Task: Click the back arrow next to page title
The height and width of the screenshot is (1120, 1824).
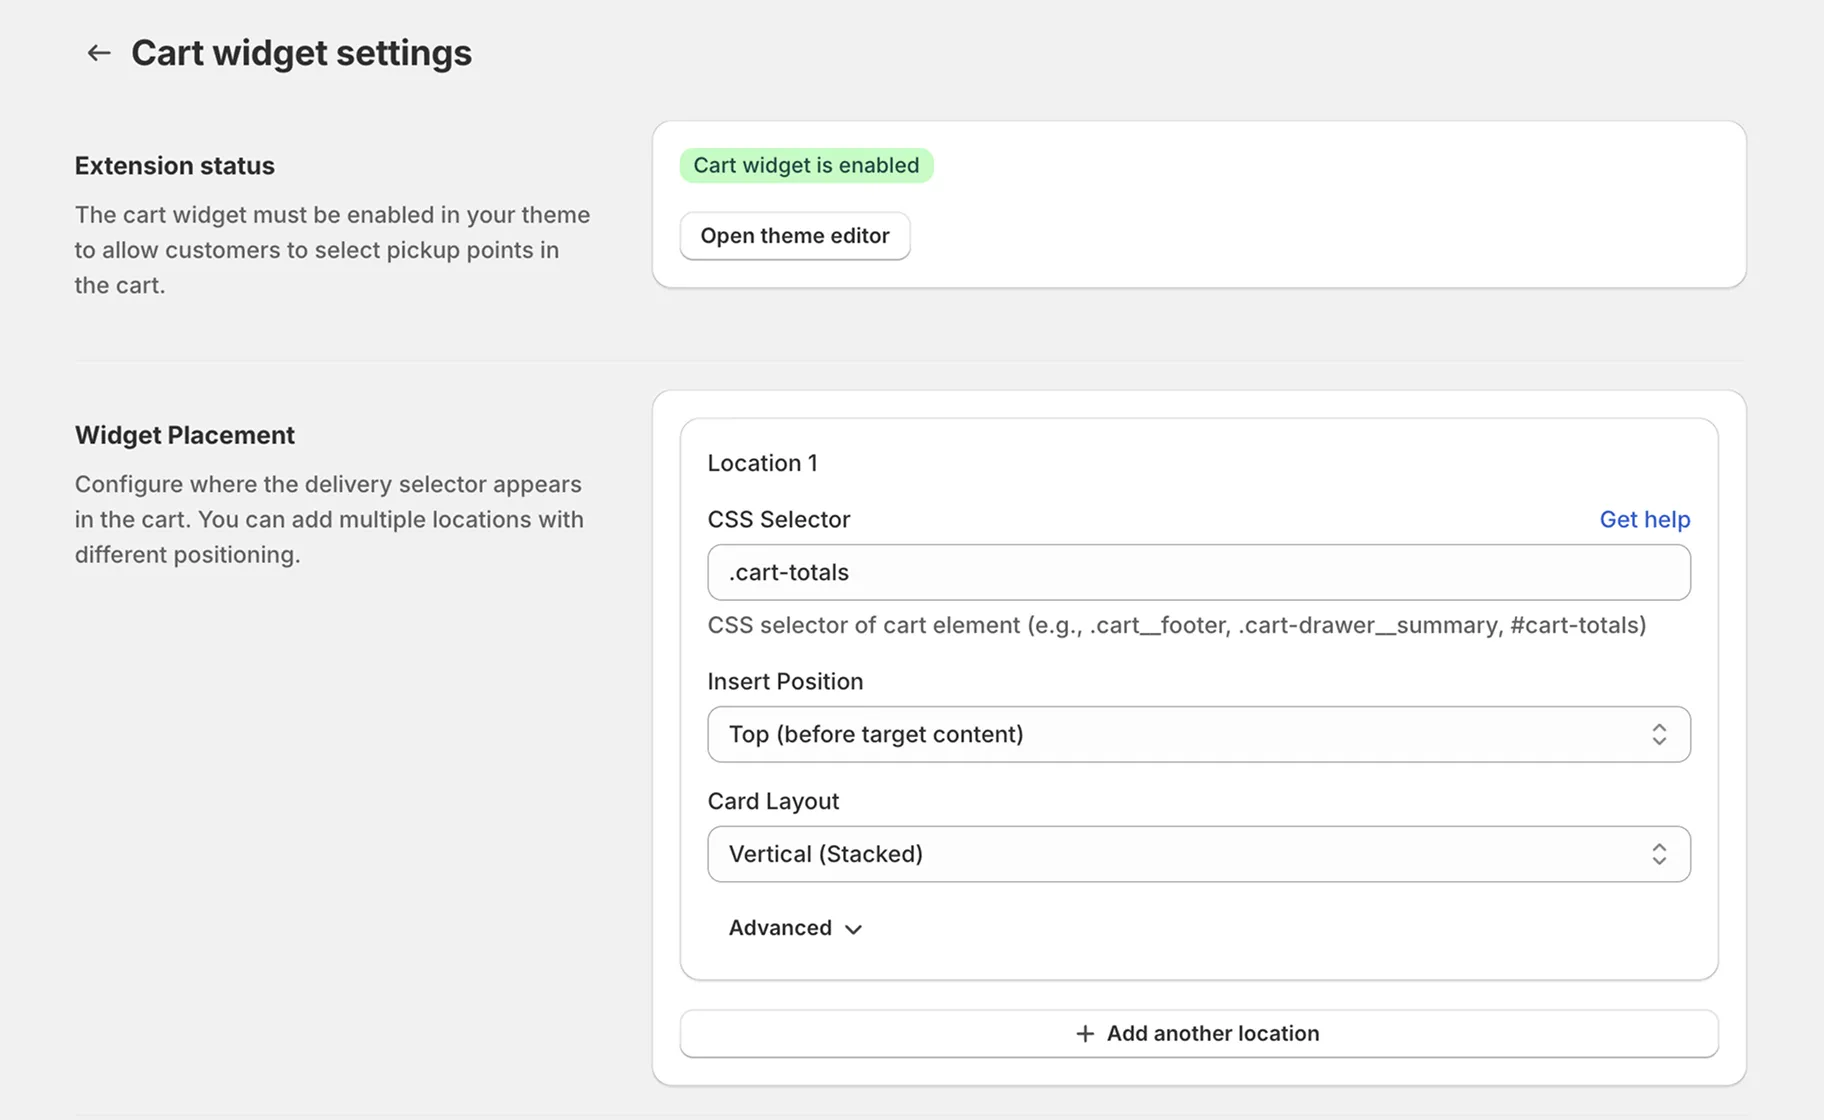Action: point(98,53)
